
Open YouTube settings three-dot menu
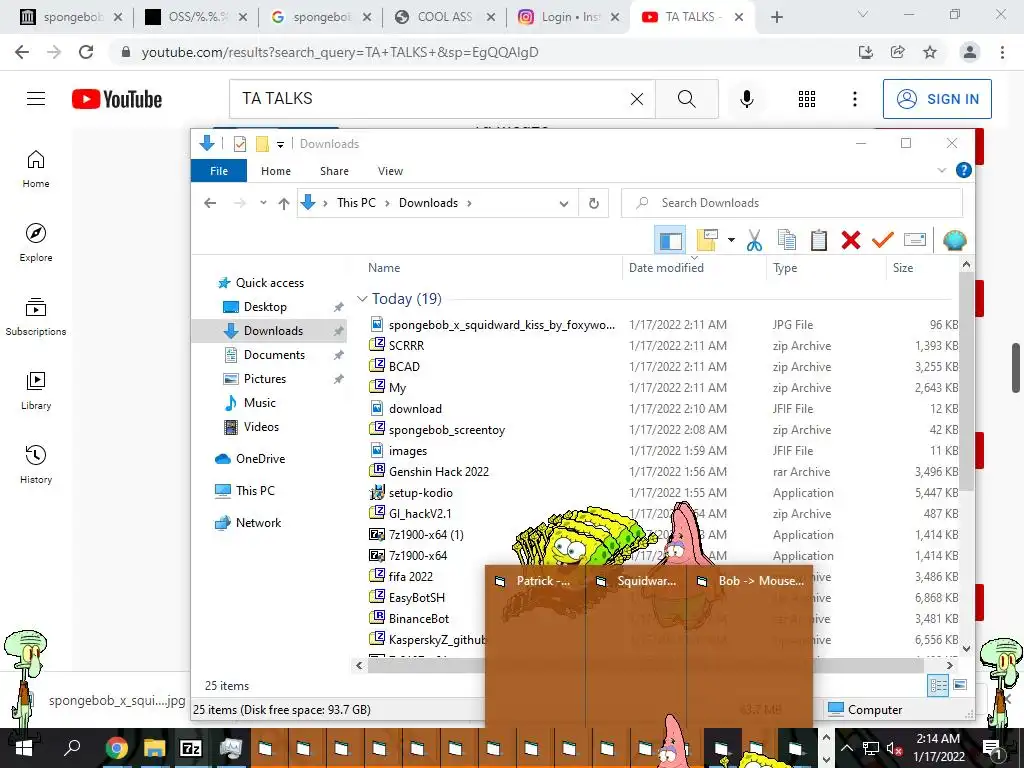coord(854,99)
